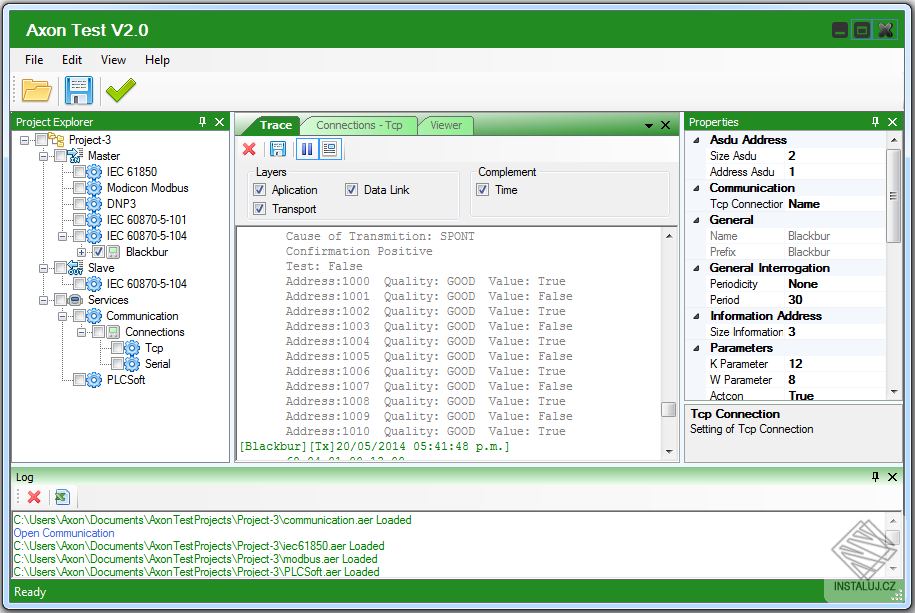
Task: Save trace using the Trace panel floppy icon
Action: click(278, 149)
